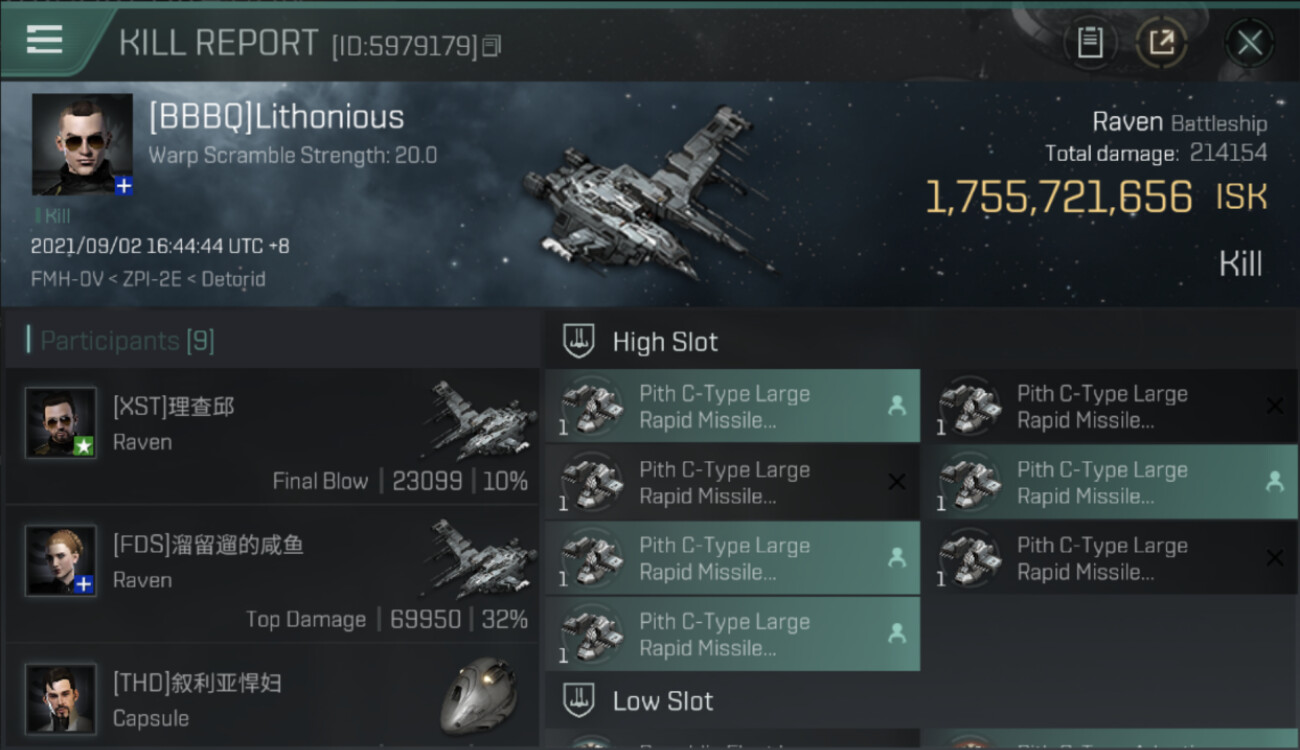Click the share export icon
Image resolution: width=1300 pixels, height=750 pixels.
(1161, 43)
